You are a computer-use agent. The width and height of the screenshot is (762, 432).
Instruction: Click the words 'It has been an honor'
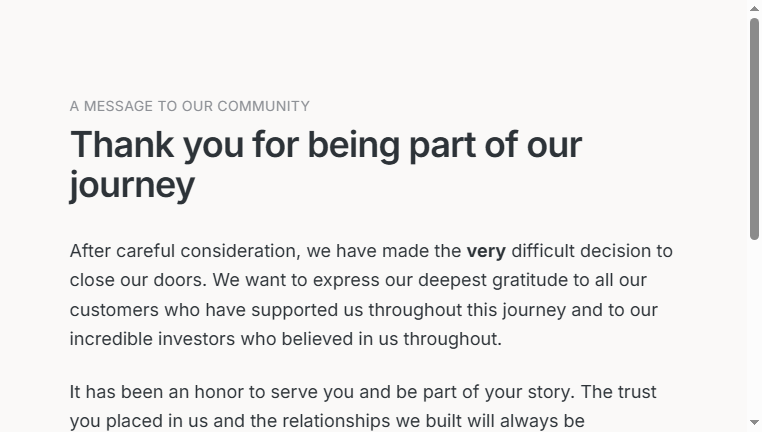click(157, 392)
